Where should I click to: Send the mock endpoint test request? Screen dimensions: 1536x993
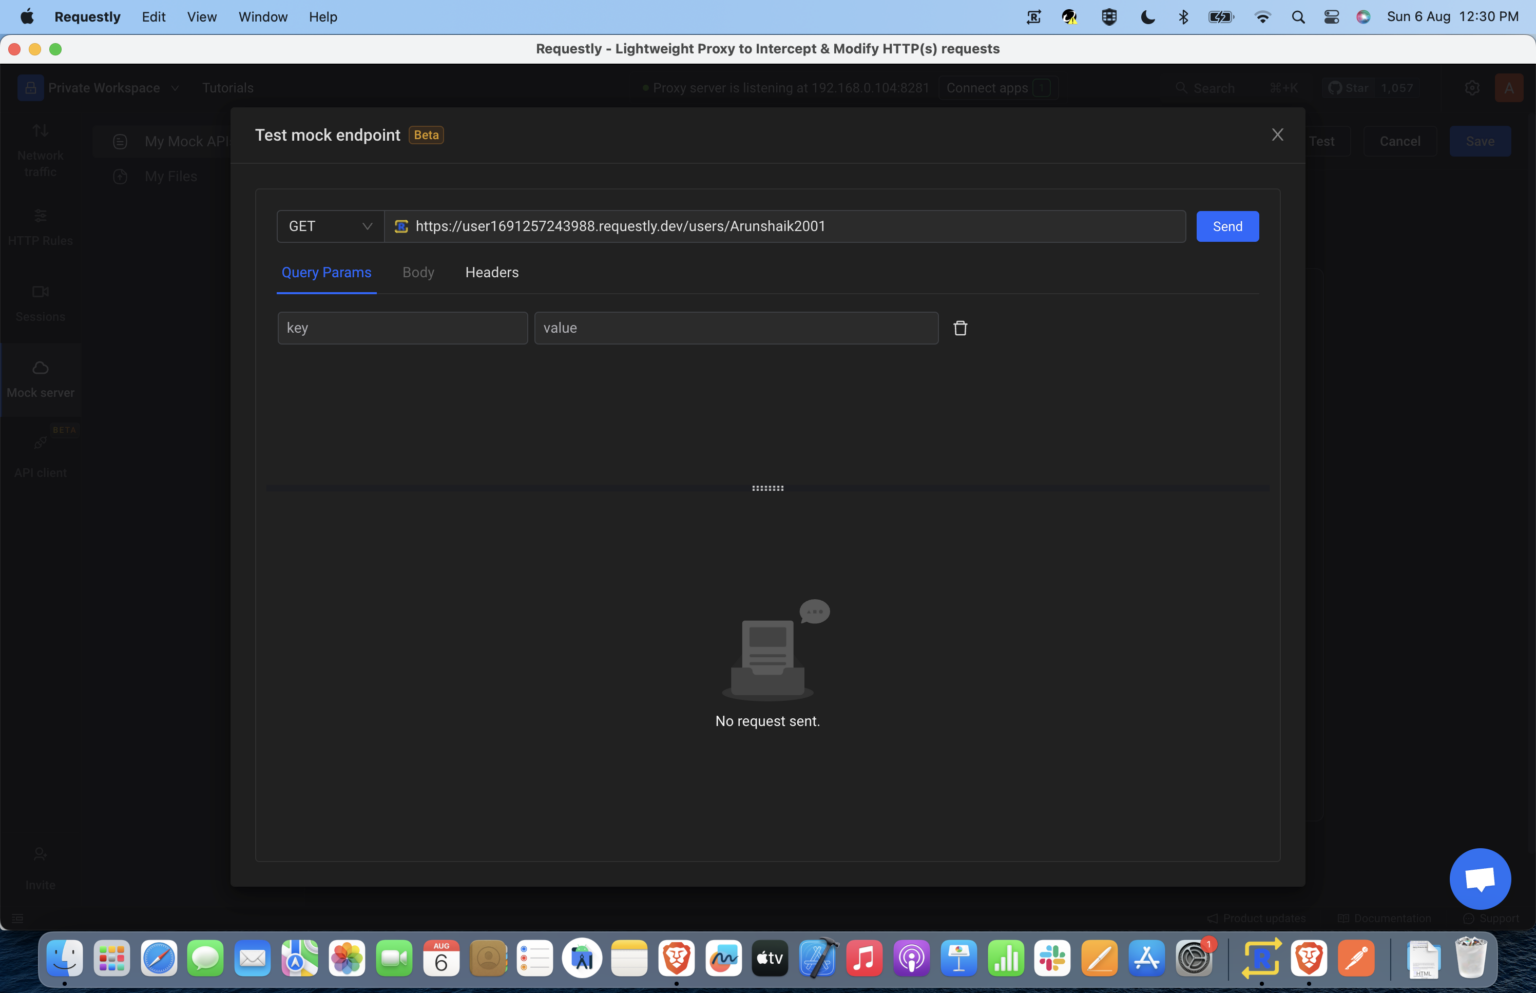(x=1227, y=226)
